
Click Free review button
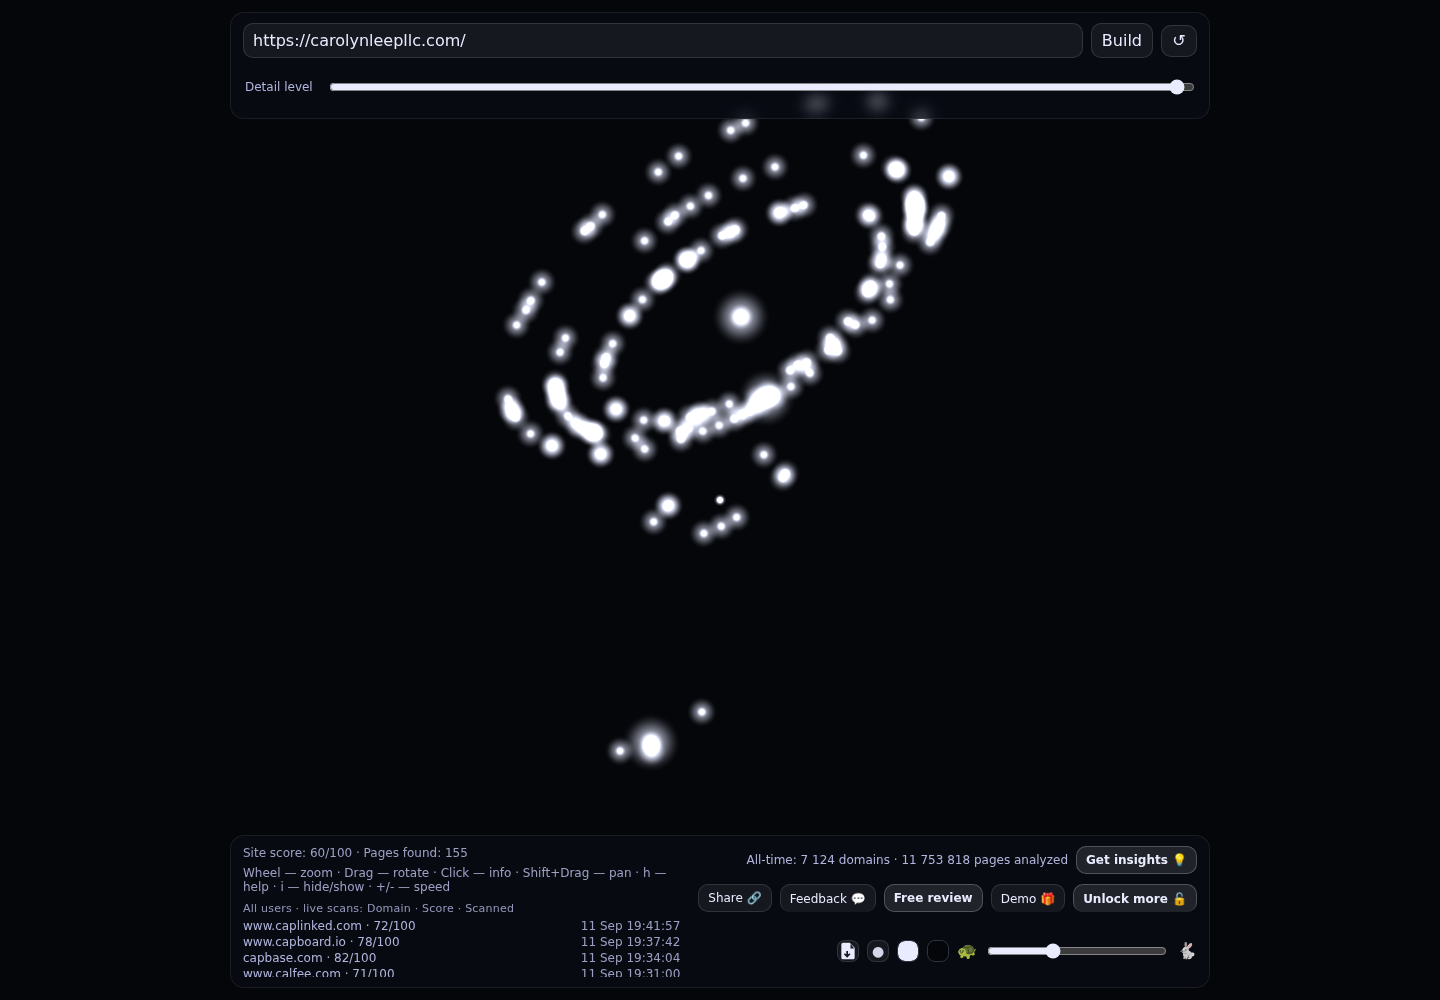pyautogui.click(x=933, y=898)
